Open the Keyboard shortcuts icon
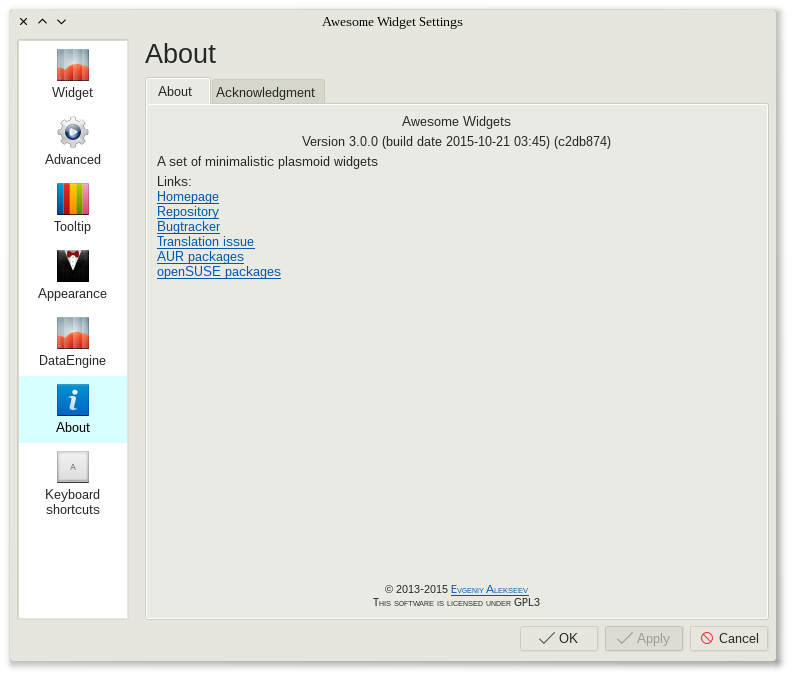Image resolution: width=792 pixels, height=677 pixels. coord(72,467)
